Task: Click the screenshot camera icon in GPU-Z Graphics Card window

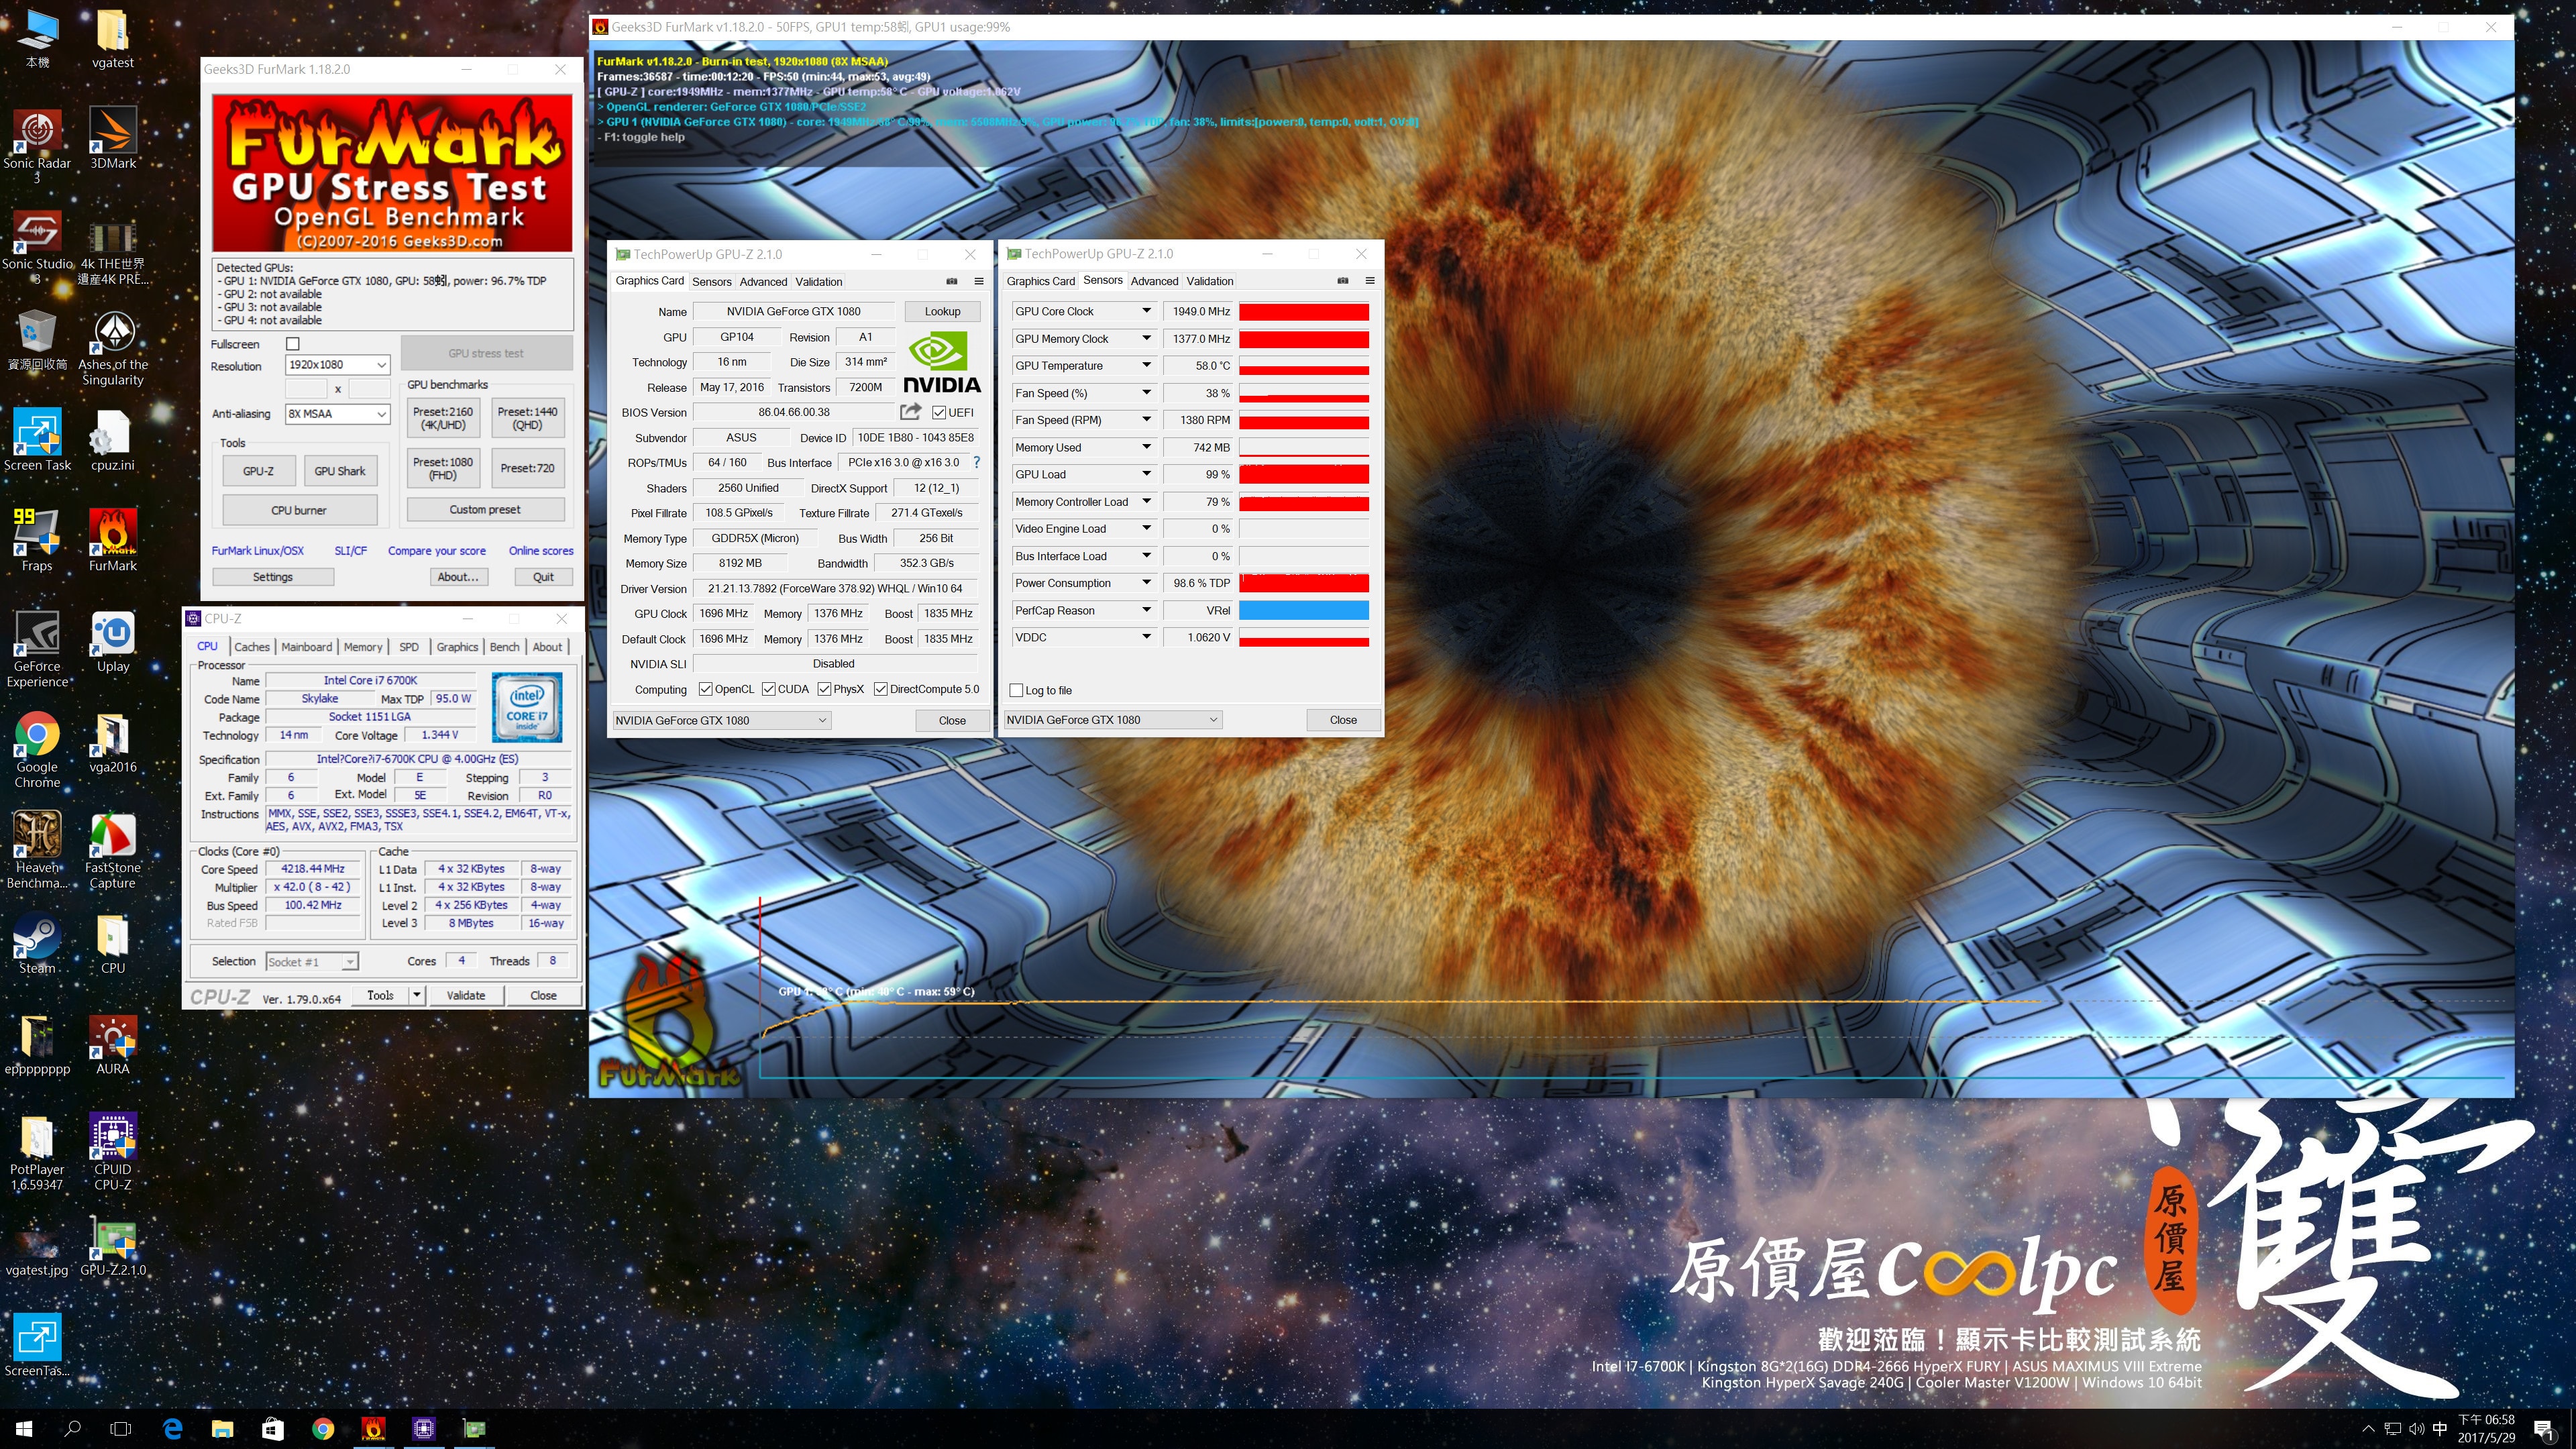Action: 952,281
